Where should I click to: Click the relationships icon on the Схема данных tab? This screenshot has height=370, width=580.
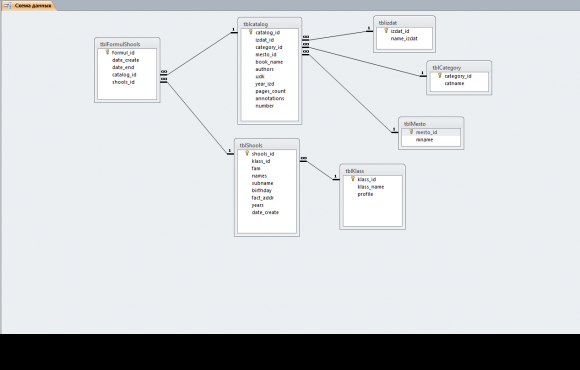7,6
